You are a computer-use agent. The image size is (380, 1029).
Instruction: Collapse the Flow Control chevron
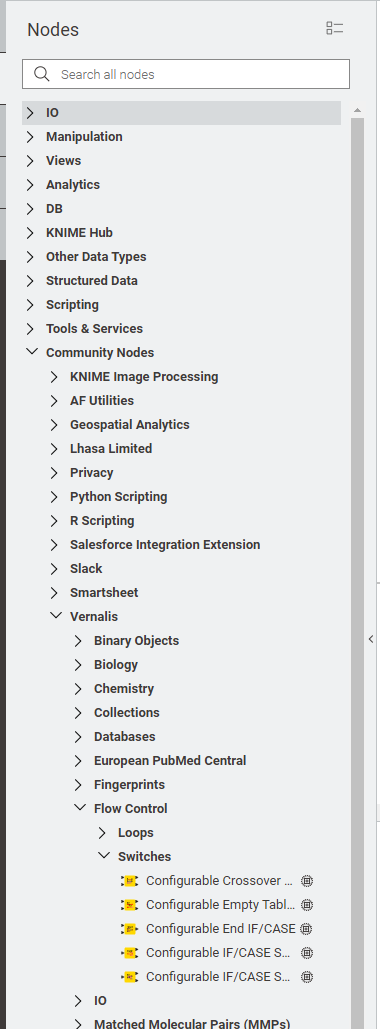[79, 808]
